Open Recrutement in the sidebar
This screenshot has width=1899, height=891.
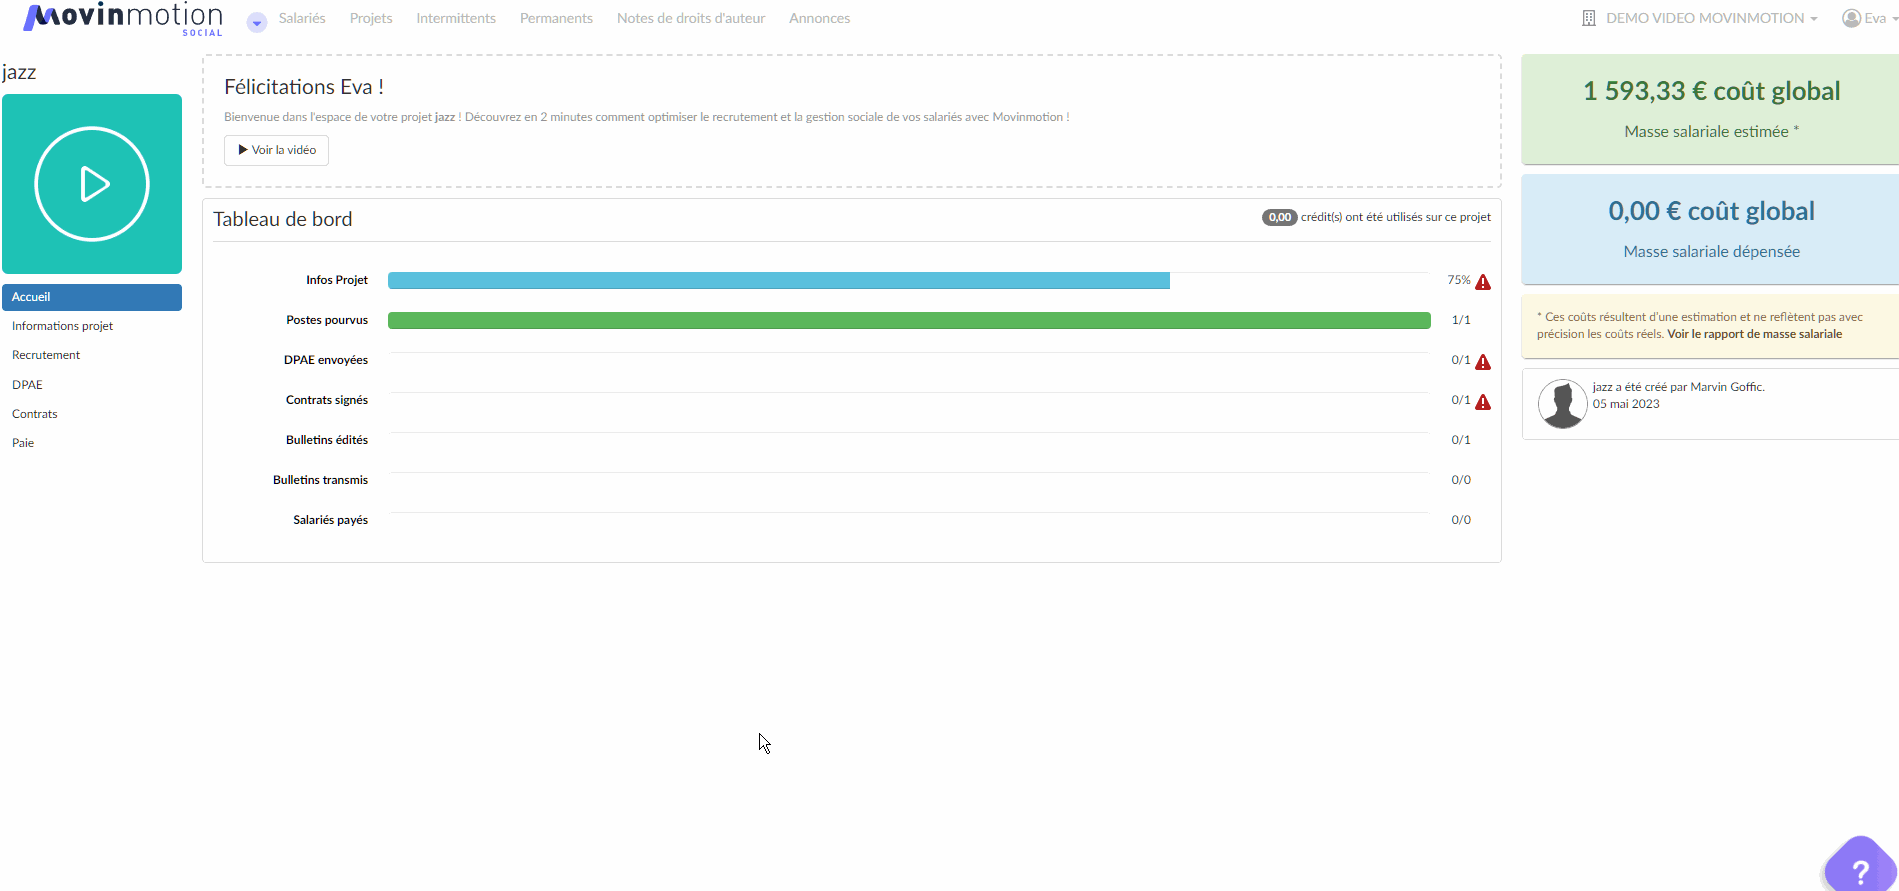pyautogui.click(x=46, y=355)
